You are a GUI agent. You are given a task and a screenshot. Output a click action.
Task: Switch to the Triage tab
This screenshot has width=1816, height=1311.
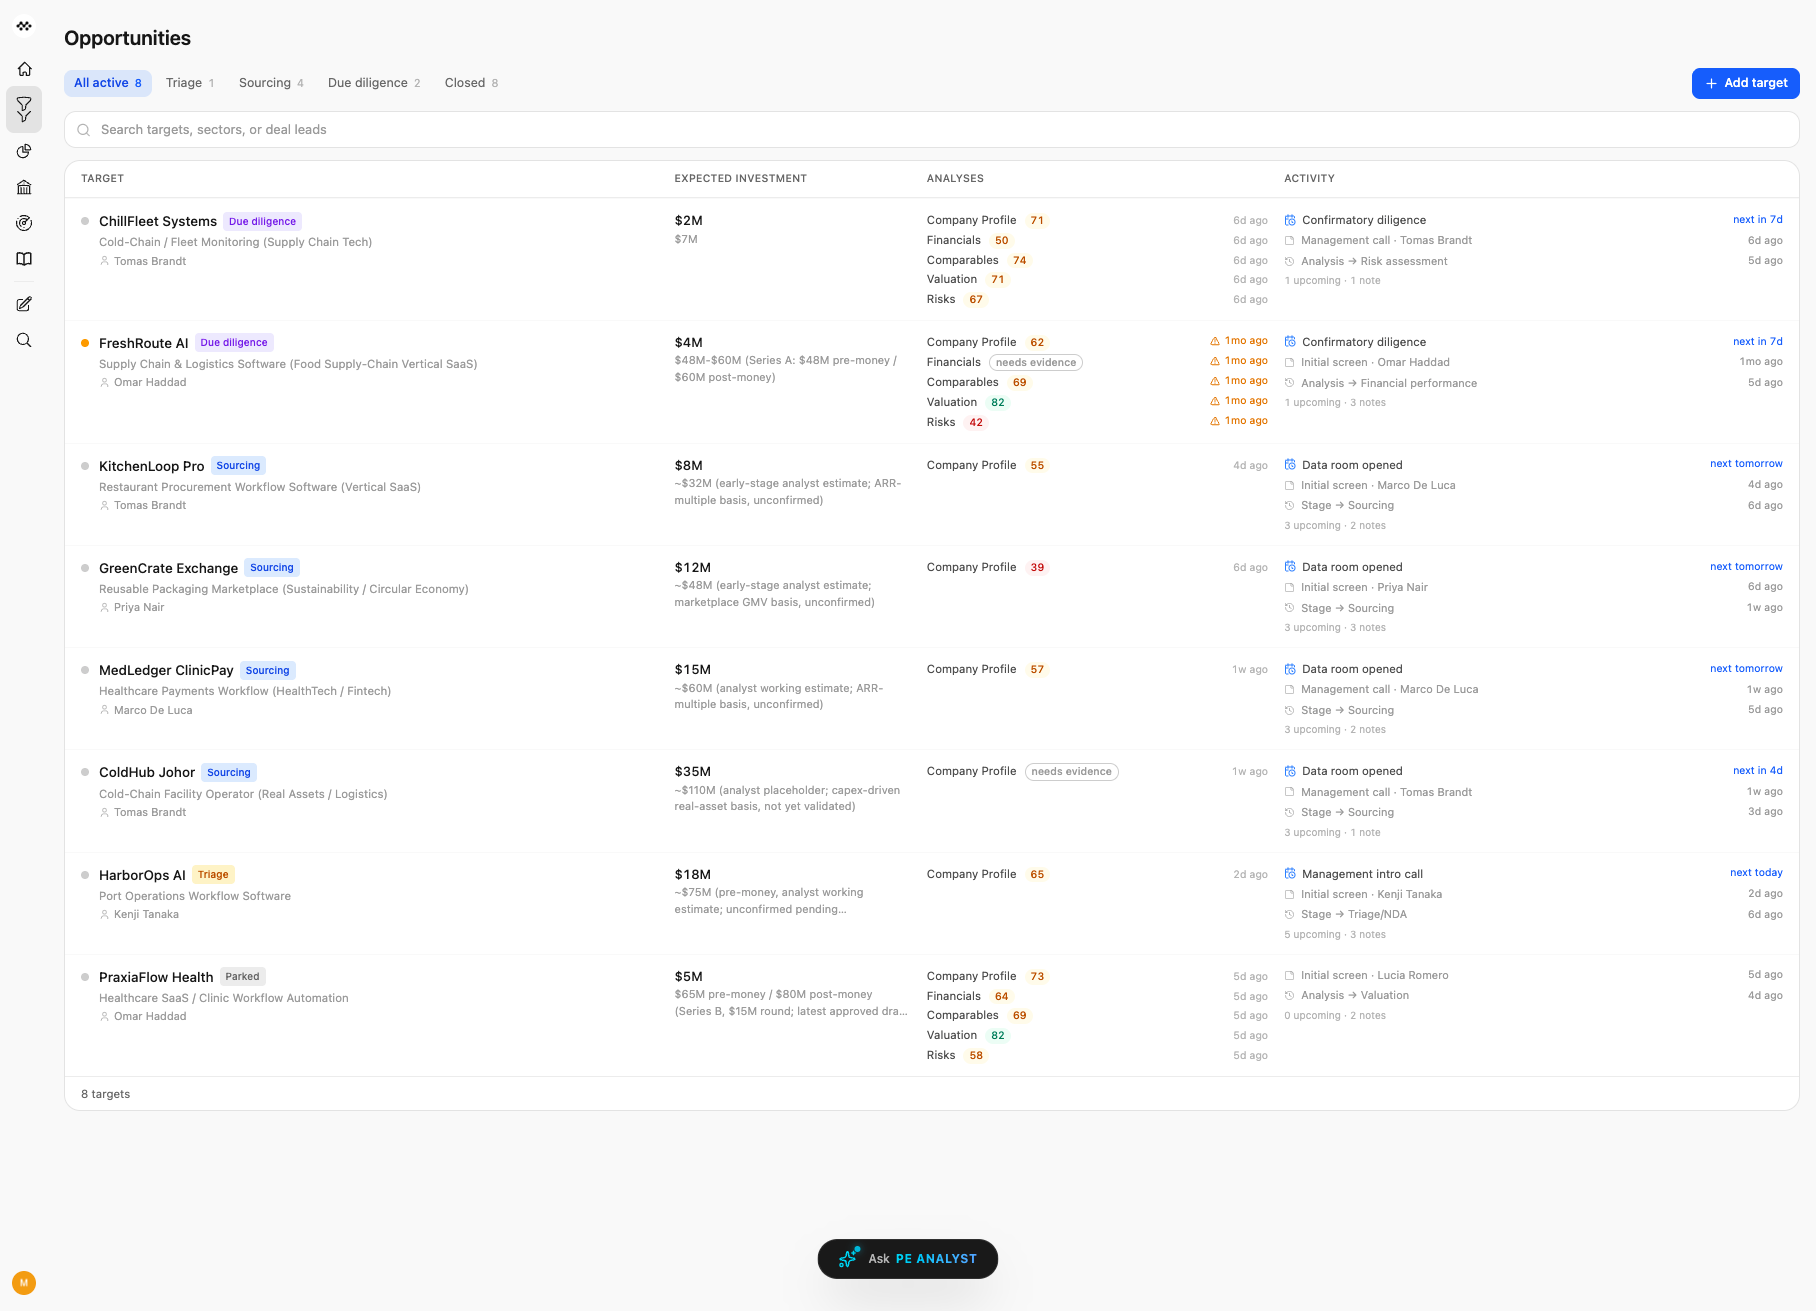[x=190, y=83]
